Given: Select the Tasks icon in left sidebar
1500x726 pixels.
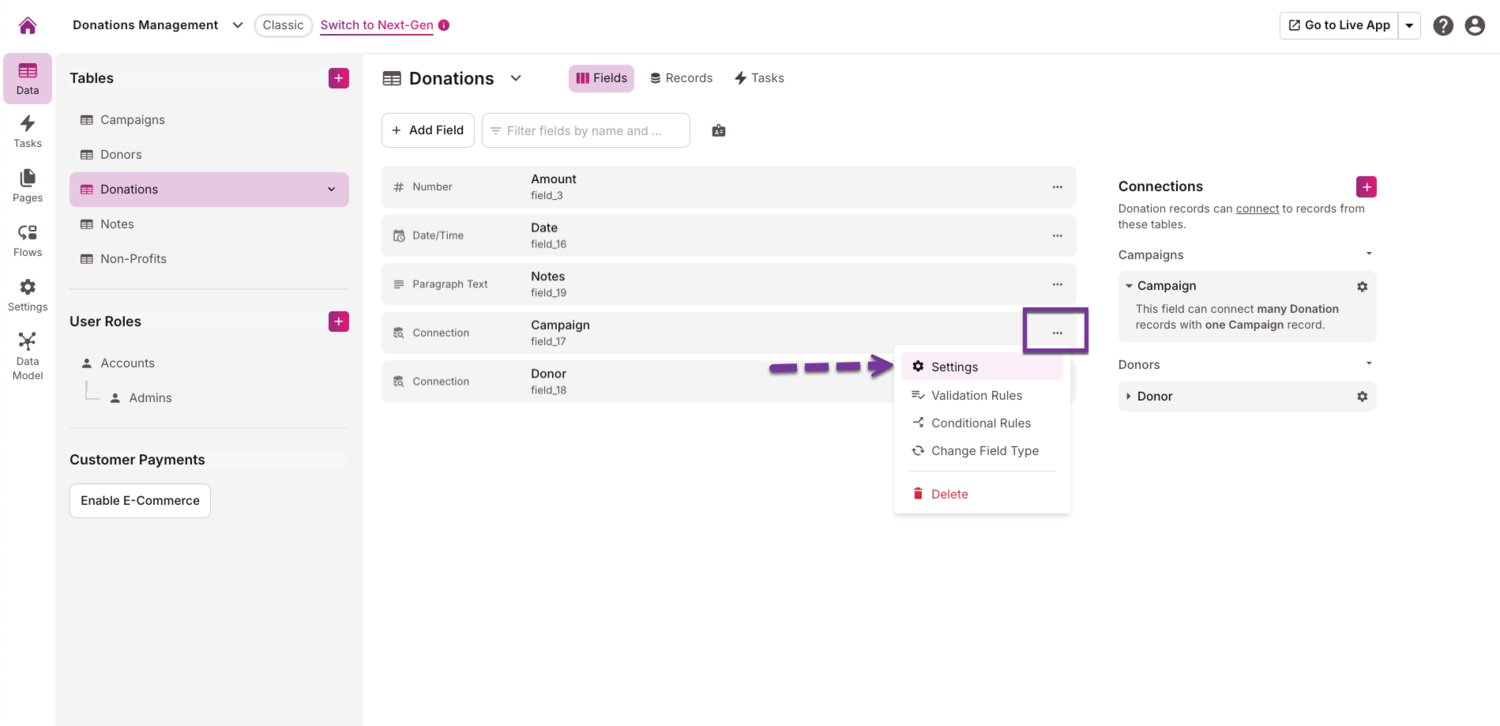Looking at the screenshot, I should (27, 131).
